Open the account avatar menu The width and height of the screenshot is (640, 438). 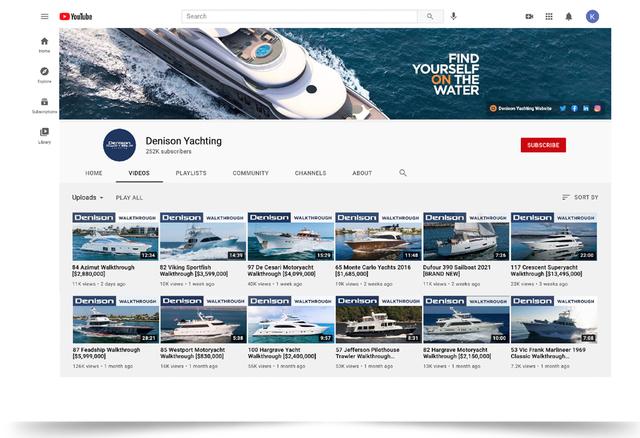(592, 16)
